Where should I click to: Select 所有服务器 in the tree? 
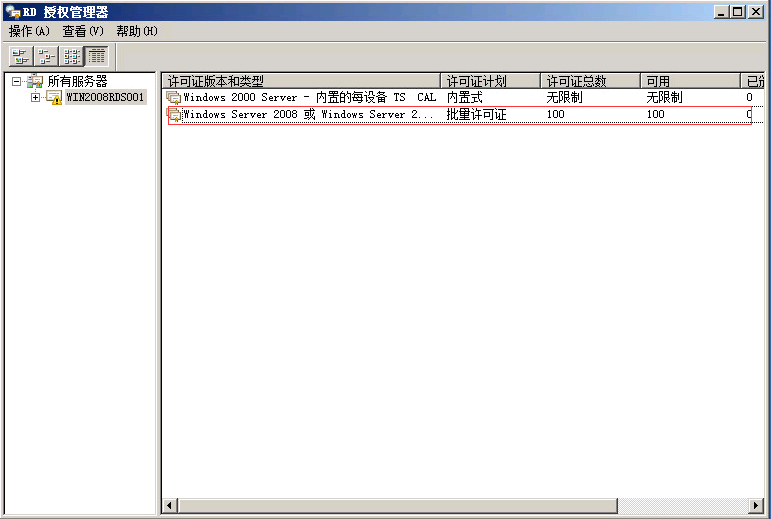77,82
